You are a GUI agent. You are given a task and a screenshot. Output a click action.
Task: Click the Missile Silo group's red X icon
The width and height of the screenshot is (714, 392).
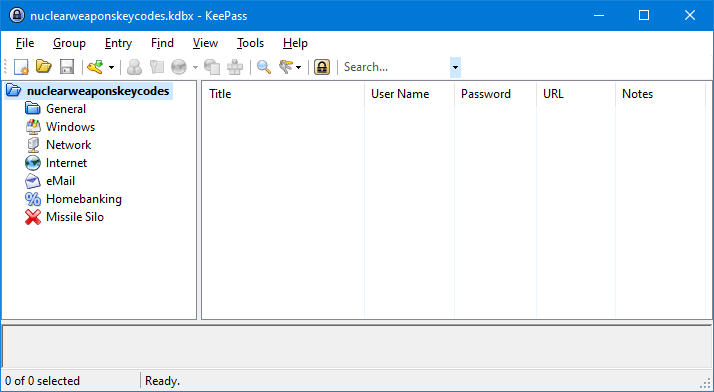tap(33, 217)
